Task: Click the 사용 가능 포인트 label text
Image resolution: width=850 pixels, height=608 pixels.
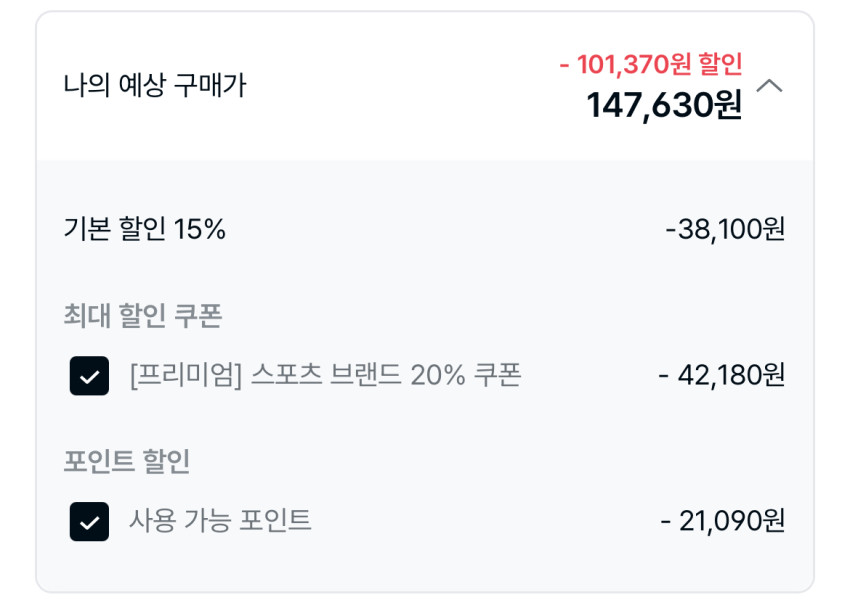Action: (x=220, y=520)
